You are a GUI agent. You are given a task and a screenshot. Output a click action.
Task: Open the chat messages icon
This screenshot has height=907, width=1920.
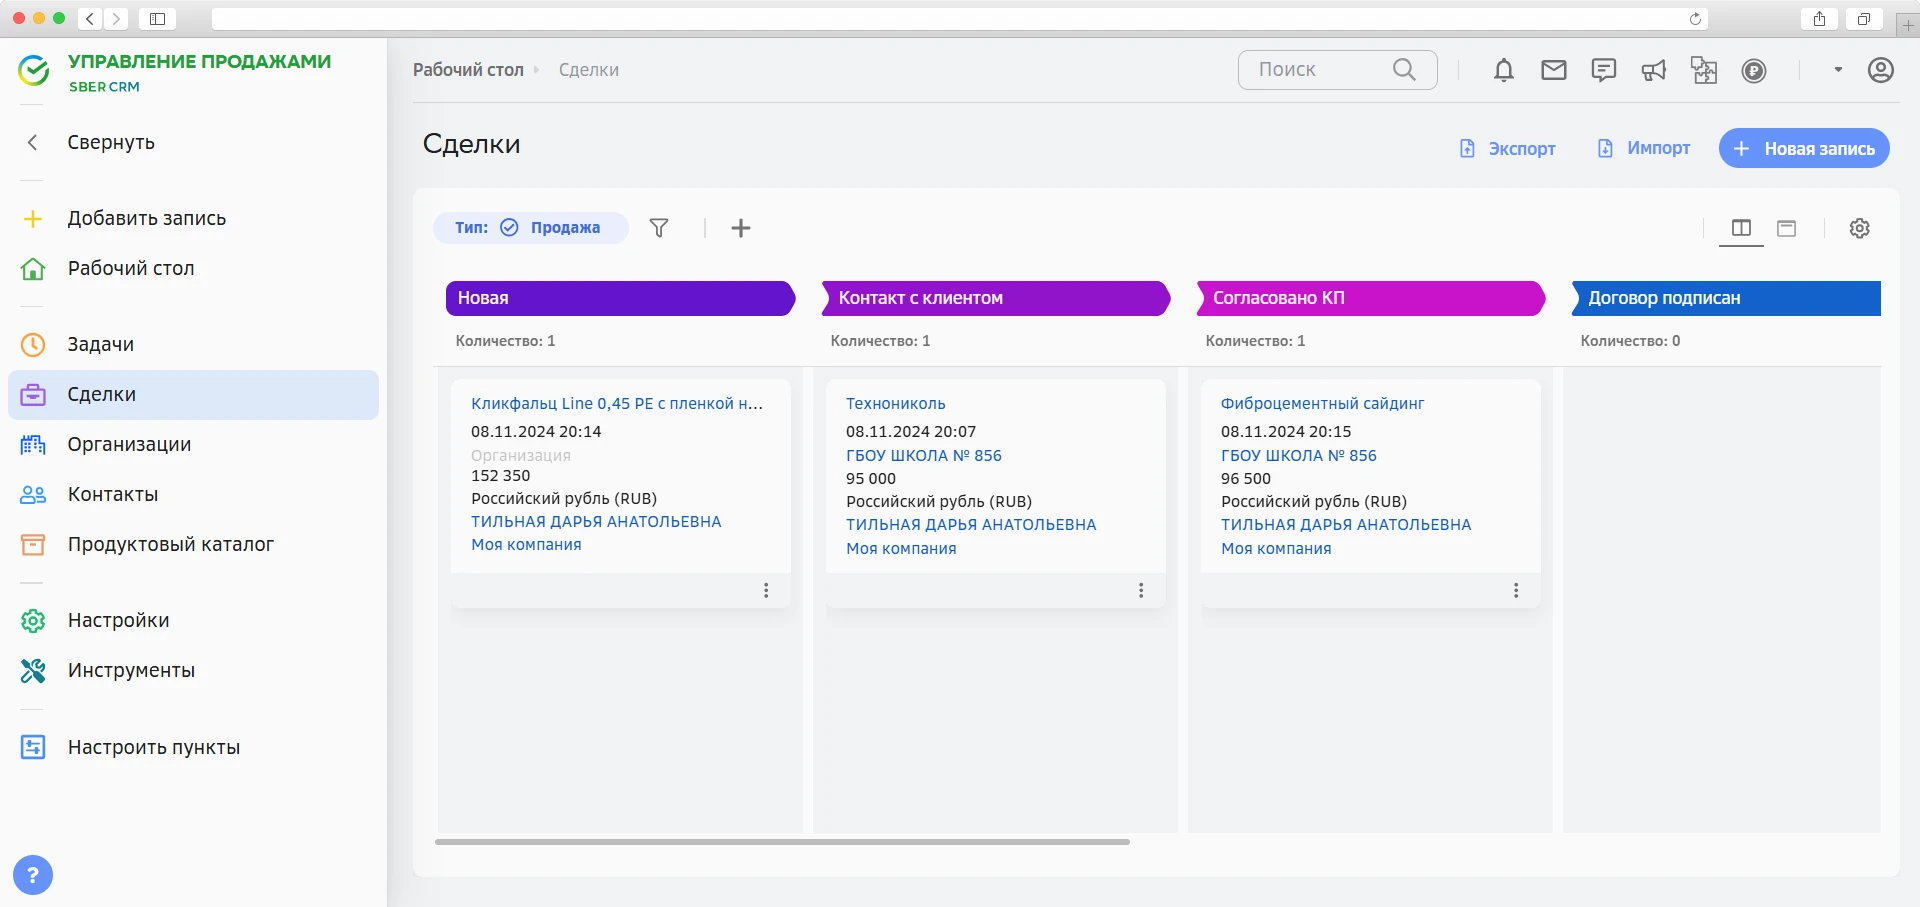coord(1603,70)
